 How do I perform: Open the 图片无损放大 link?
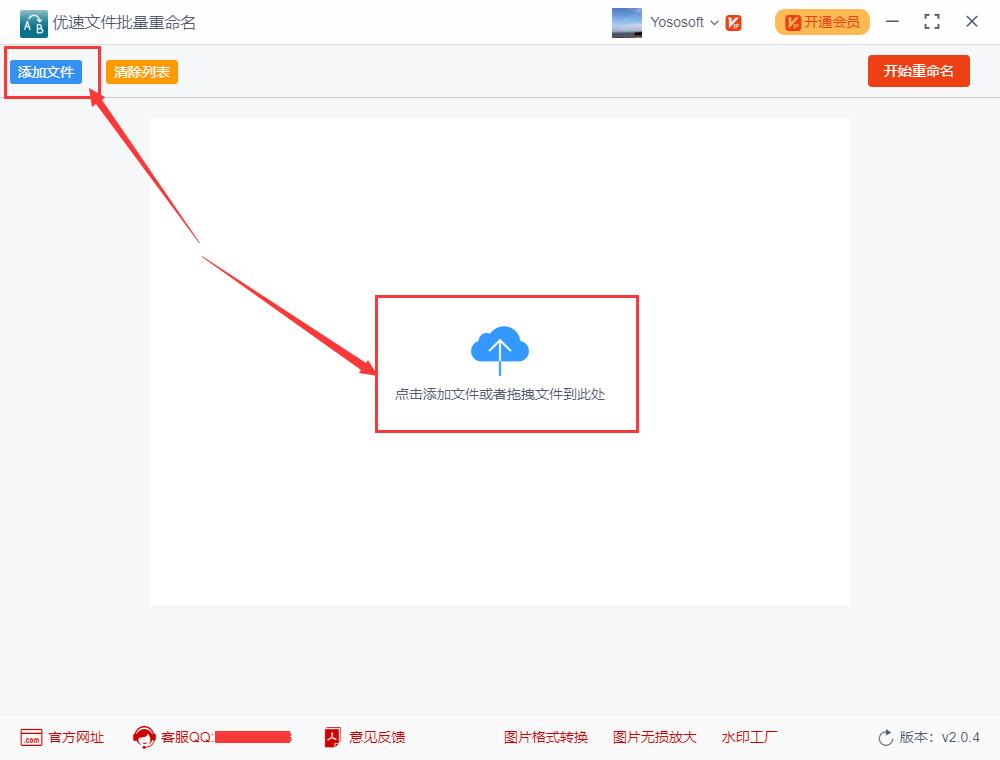[x=654, y=738]
